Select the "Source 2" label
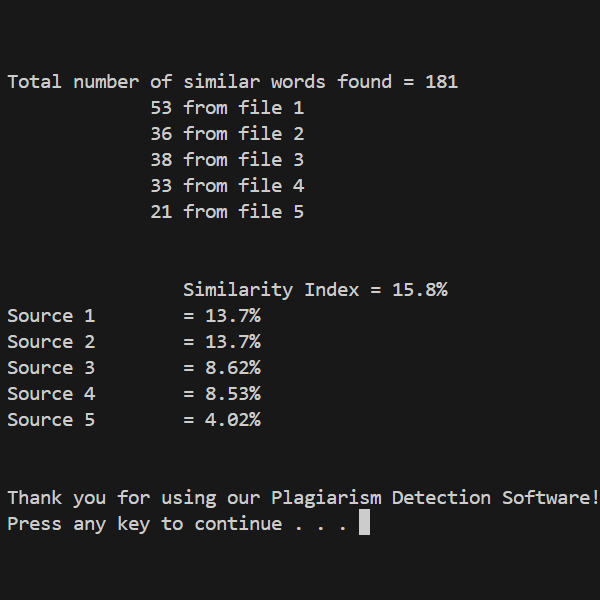The width and height of the screenshot is (600, 600). (51, 342)
